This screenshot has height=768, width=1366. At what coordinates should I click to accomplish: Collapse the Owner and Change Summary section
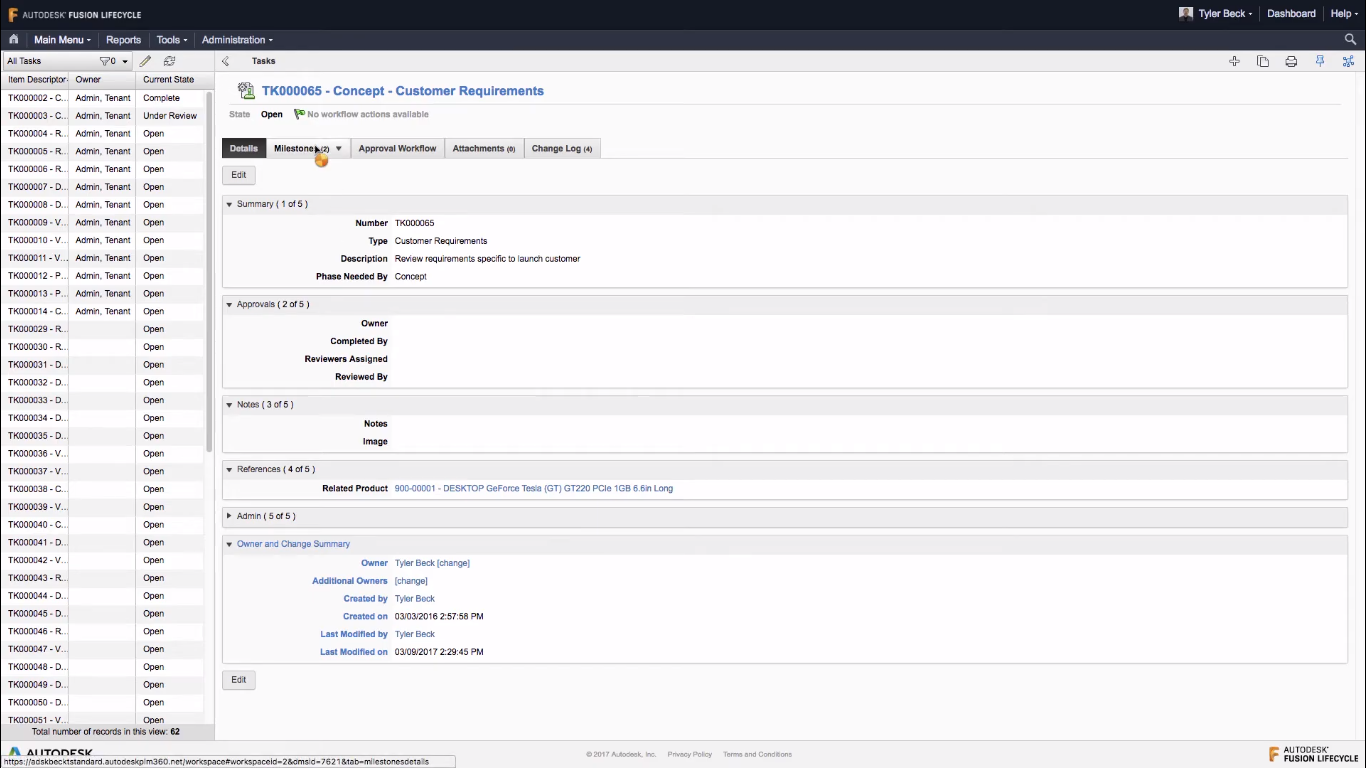(229, 544)
